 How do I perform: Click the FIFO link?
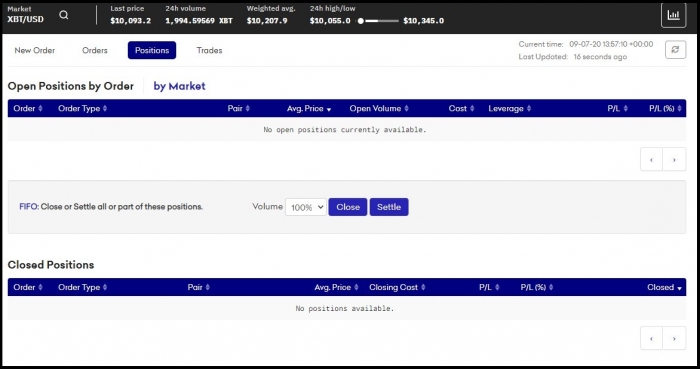pos(29,207)
